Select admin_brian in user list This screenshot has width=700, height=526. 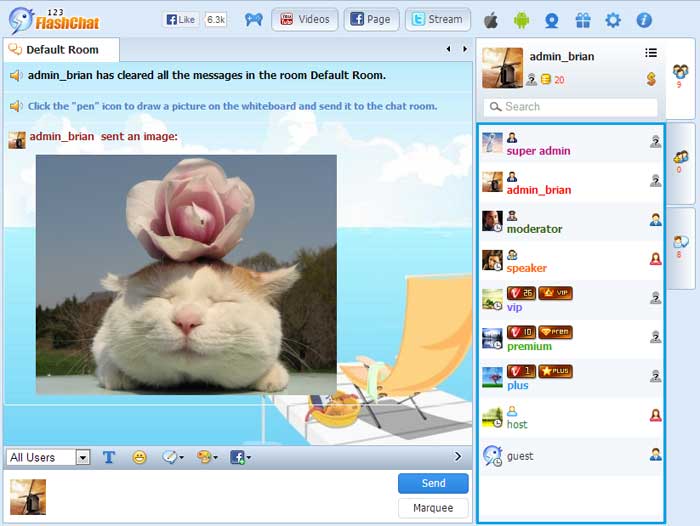[x=571, y=183]
